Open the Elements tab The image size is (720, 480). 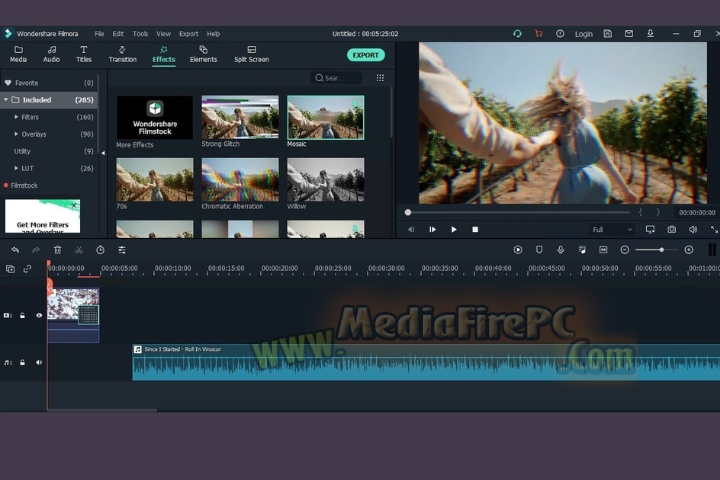203,54
